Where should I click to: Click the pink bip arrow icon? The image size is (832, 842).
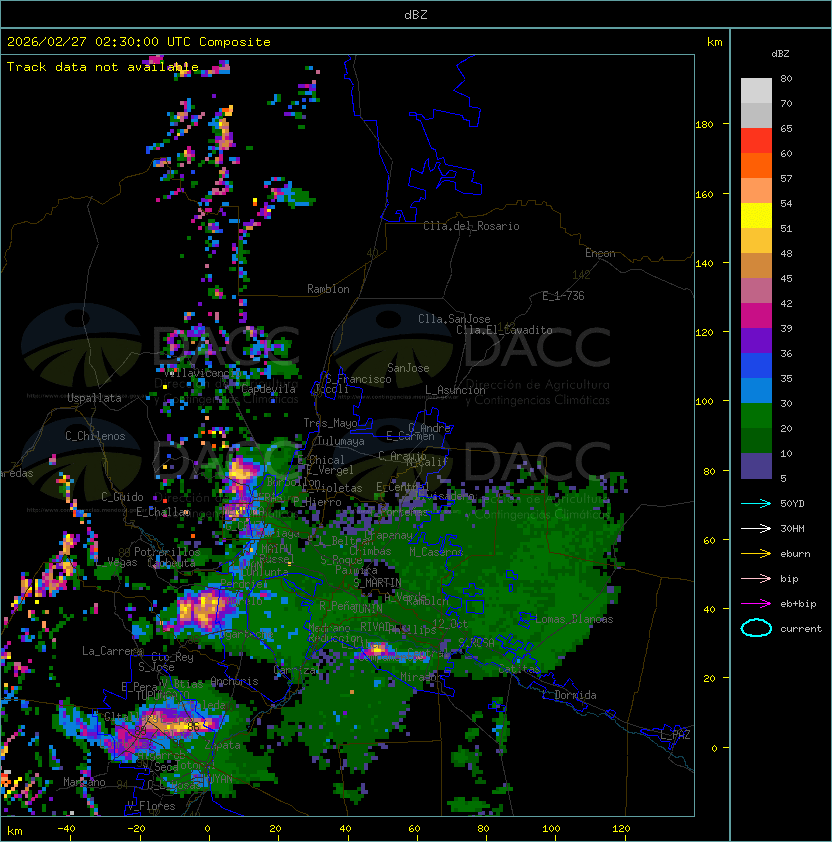[x=756, y=578]
